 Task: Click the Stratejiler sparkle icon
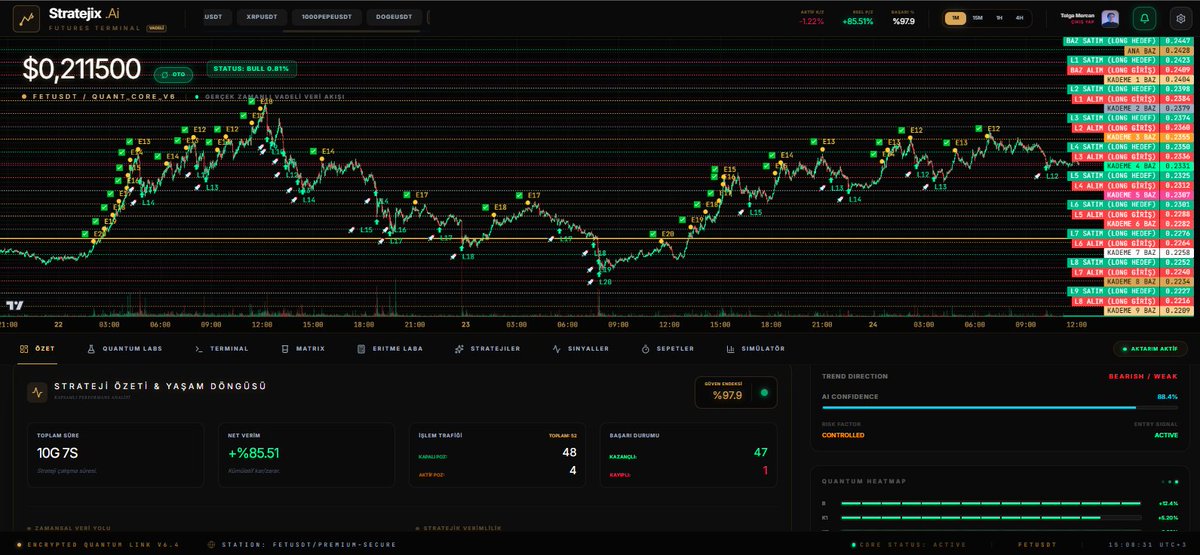coord(459,349)
